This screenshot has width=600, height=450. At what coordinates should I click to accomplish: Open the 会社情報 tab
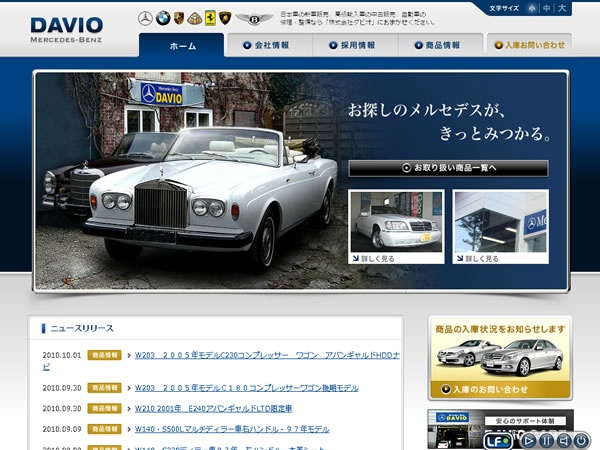click(270, 45)
